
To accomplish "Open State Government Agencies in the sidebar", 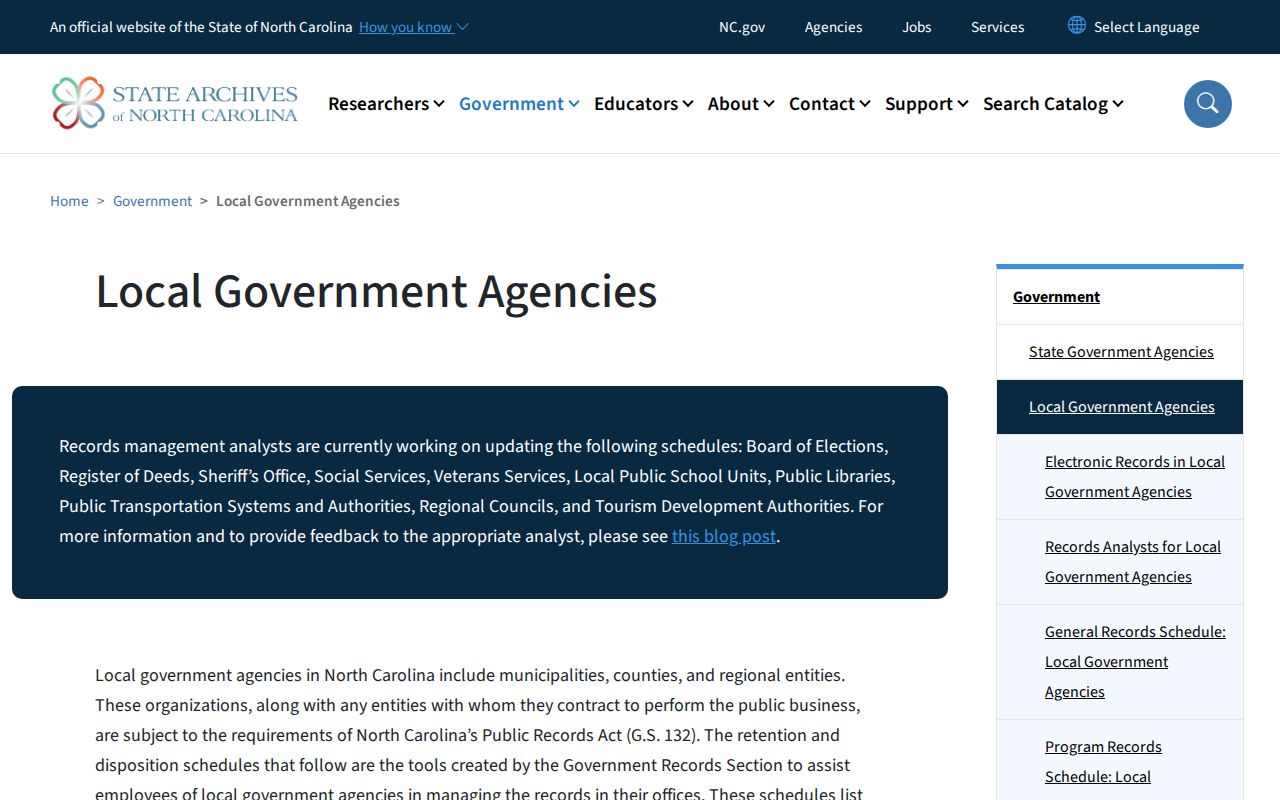I will coord(1121,352).
